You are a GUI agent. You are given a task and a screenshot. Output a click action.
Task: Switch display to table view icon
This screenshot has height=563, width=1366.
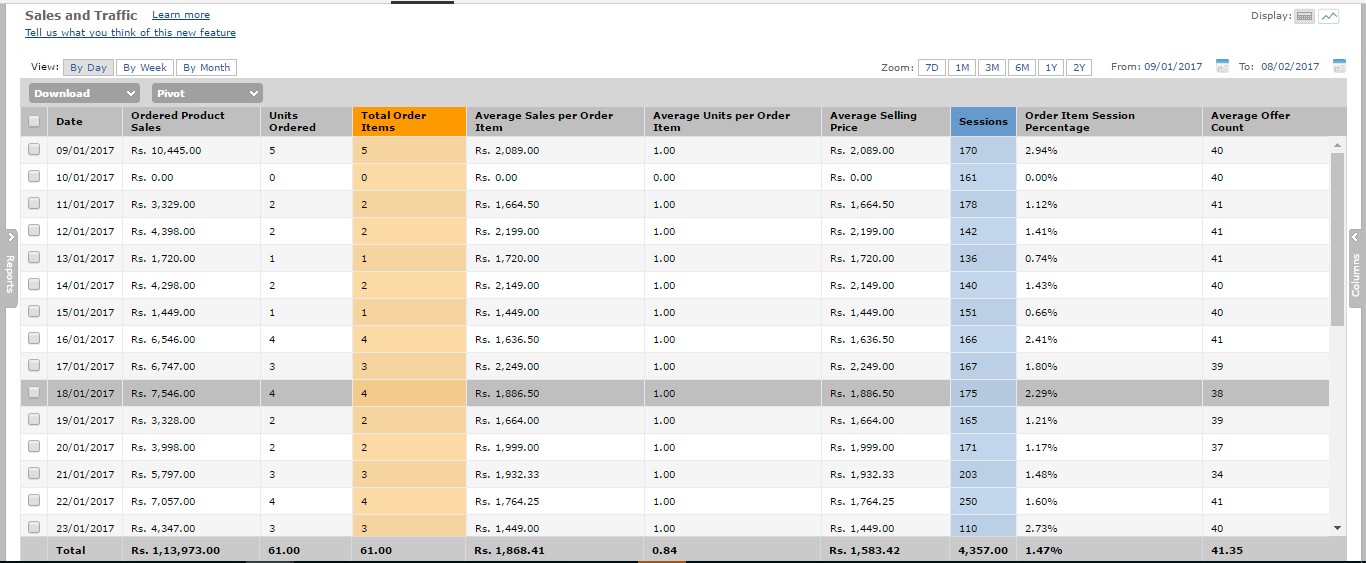1304,16
